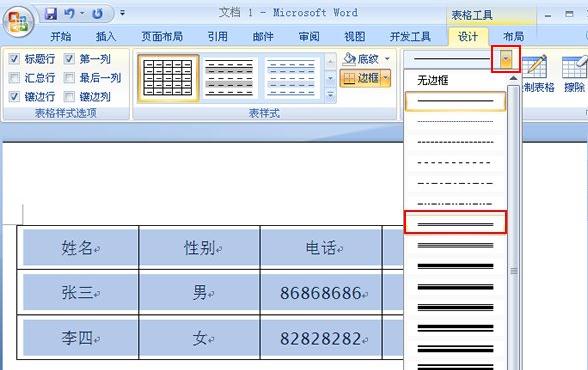Select the 设计 table tools tab

[x=468, y=36]
